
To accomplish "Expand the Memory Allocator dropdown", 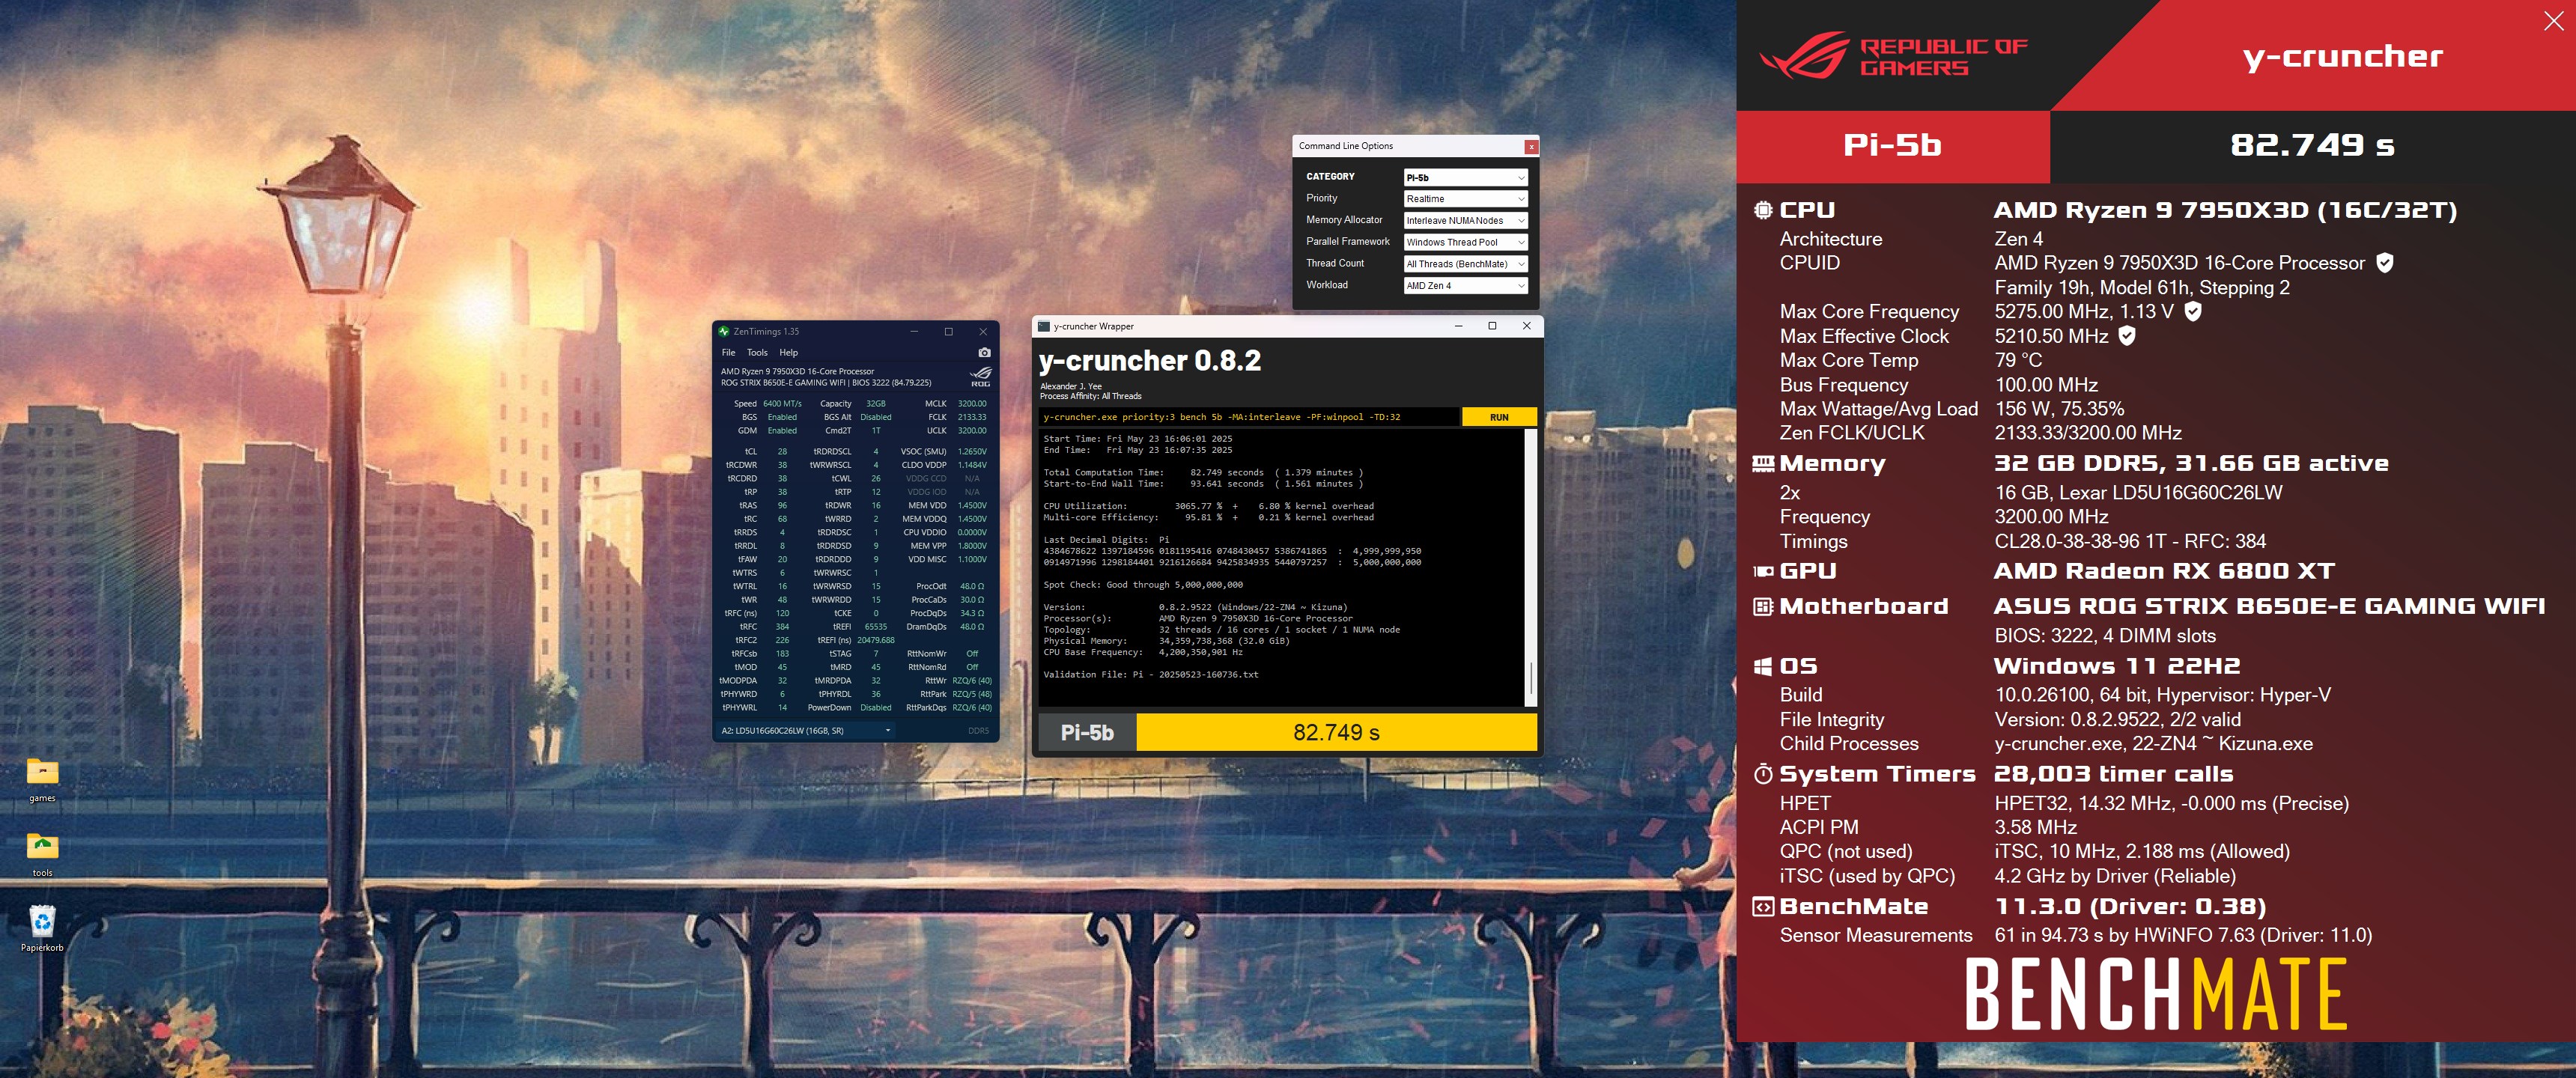I will coord(1465,220).
